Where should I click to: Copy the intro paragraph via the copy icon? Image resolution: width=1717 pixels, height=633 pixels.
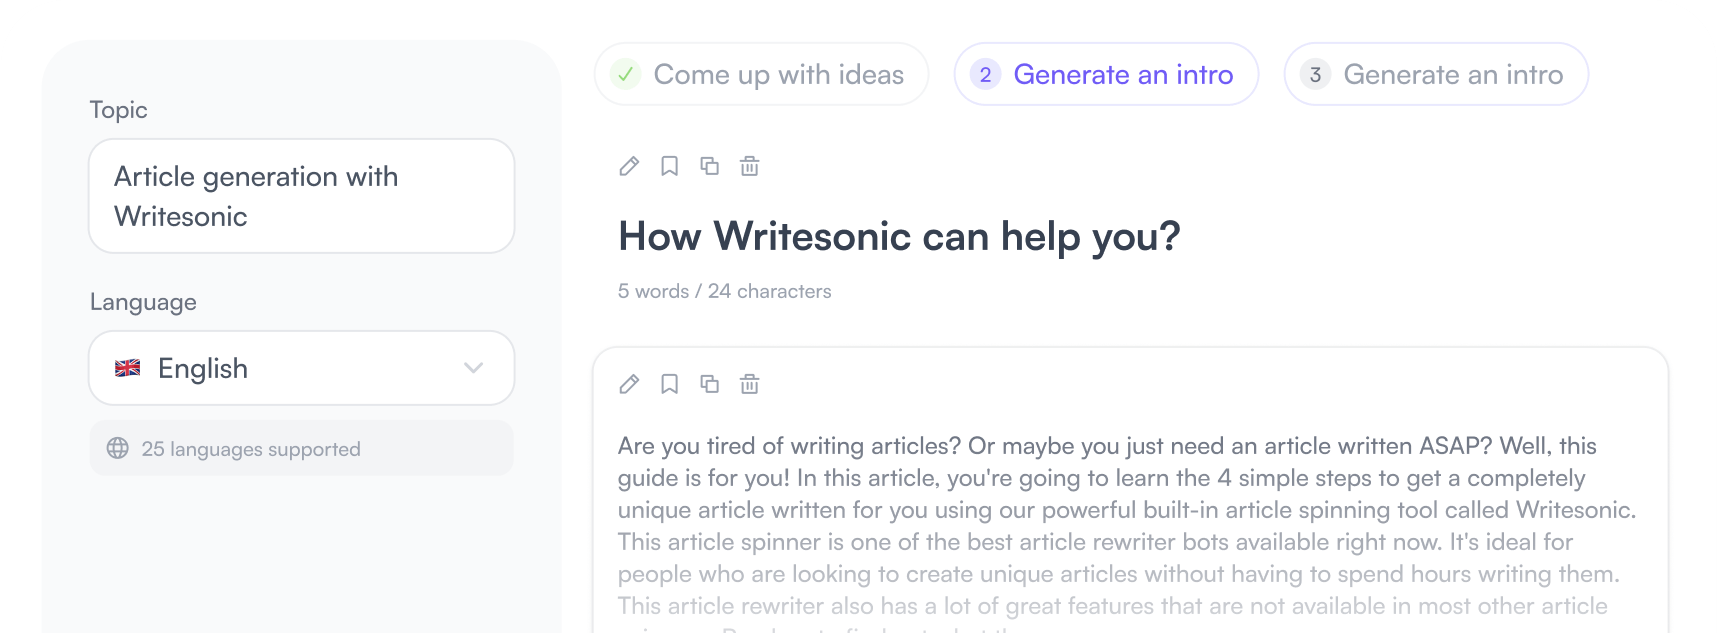coord(710,384)
